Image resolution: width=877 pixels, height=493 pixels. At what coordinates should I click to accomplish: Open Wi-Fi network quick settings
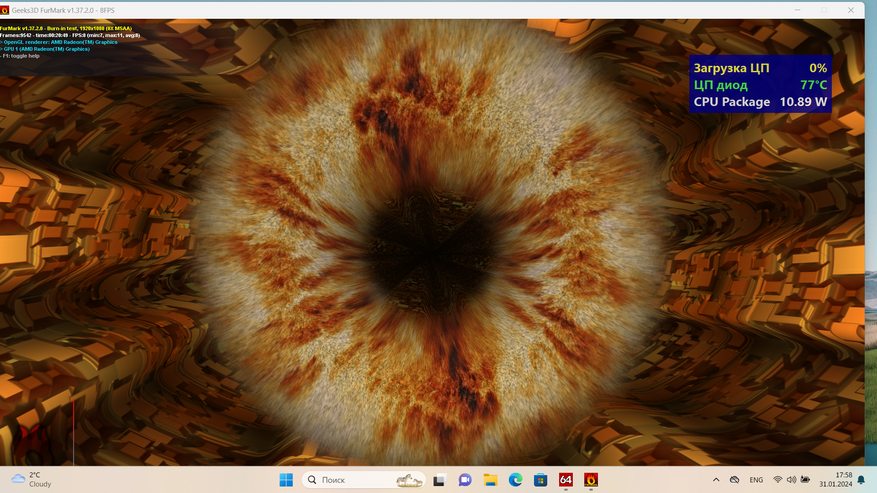click(778, 480)
